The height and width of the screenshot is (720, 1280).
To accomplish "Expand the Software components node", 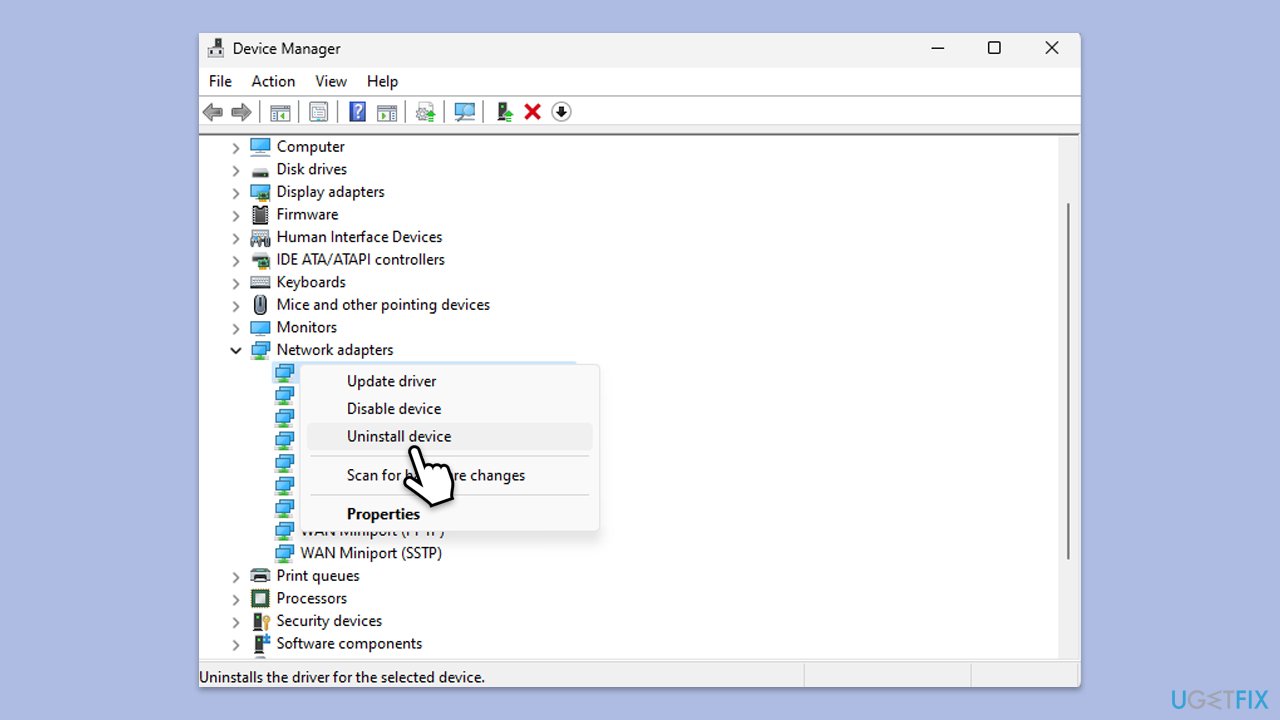I will [236, 644].
